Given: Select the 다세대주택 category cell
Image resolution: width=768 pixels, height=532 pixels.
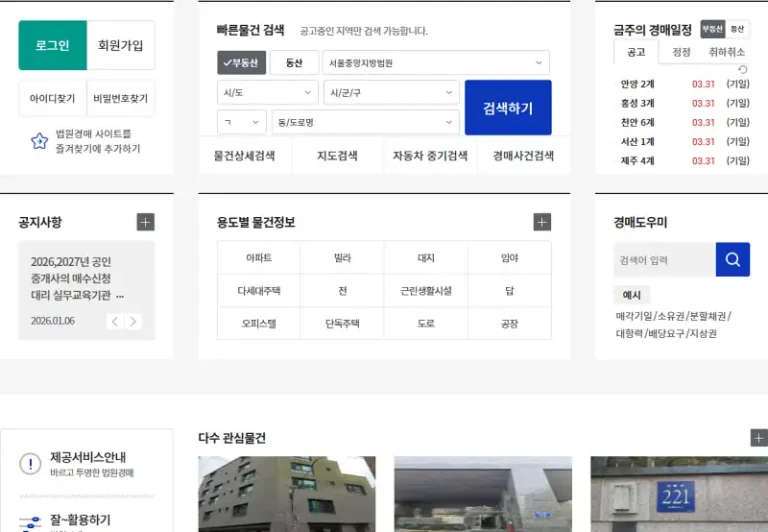Looking at the screenshot, I should pos(259,290).
